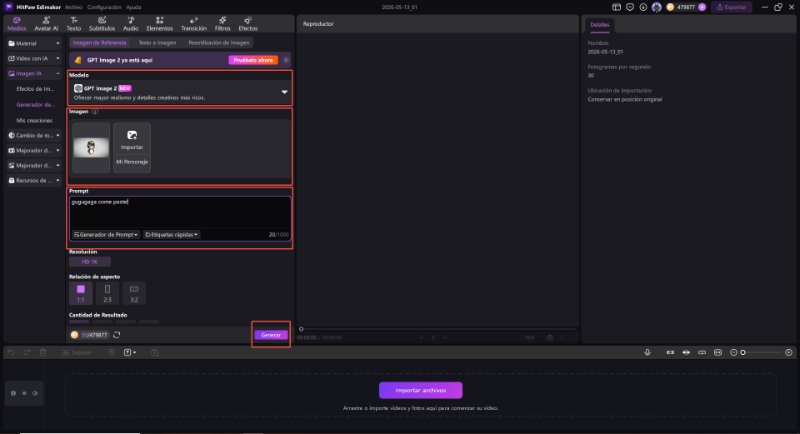Screen dimensions: 800x434
Task: Open the Audio section
Action: pos(131,24)
